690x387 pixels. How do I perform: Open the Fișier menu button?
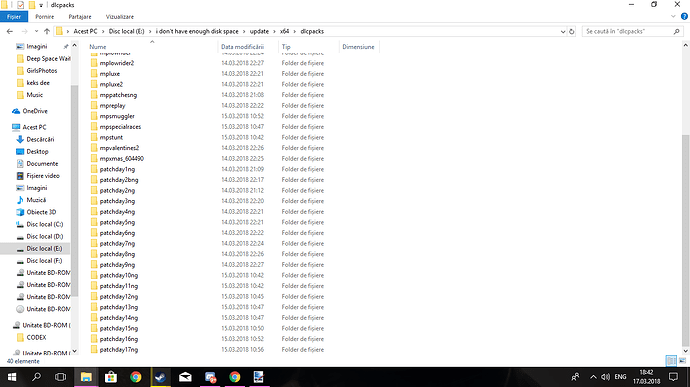click(14, 17)
